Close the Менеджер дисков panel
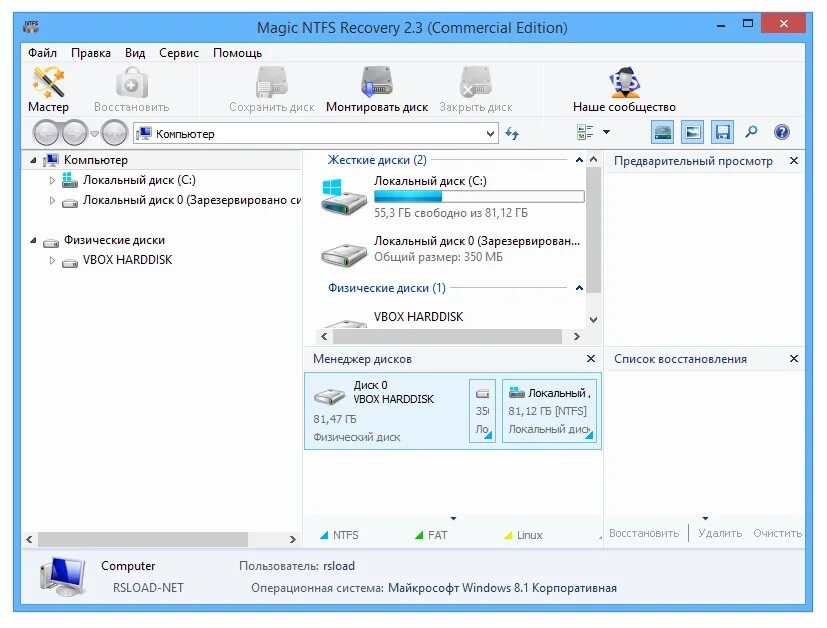 (591, 359)
